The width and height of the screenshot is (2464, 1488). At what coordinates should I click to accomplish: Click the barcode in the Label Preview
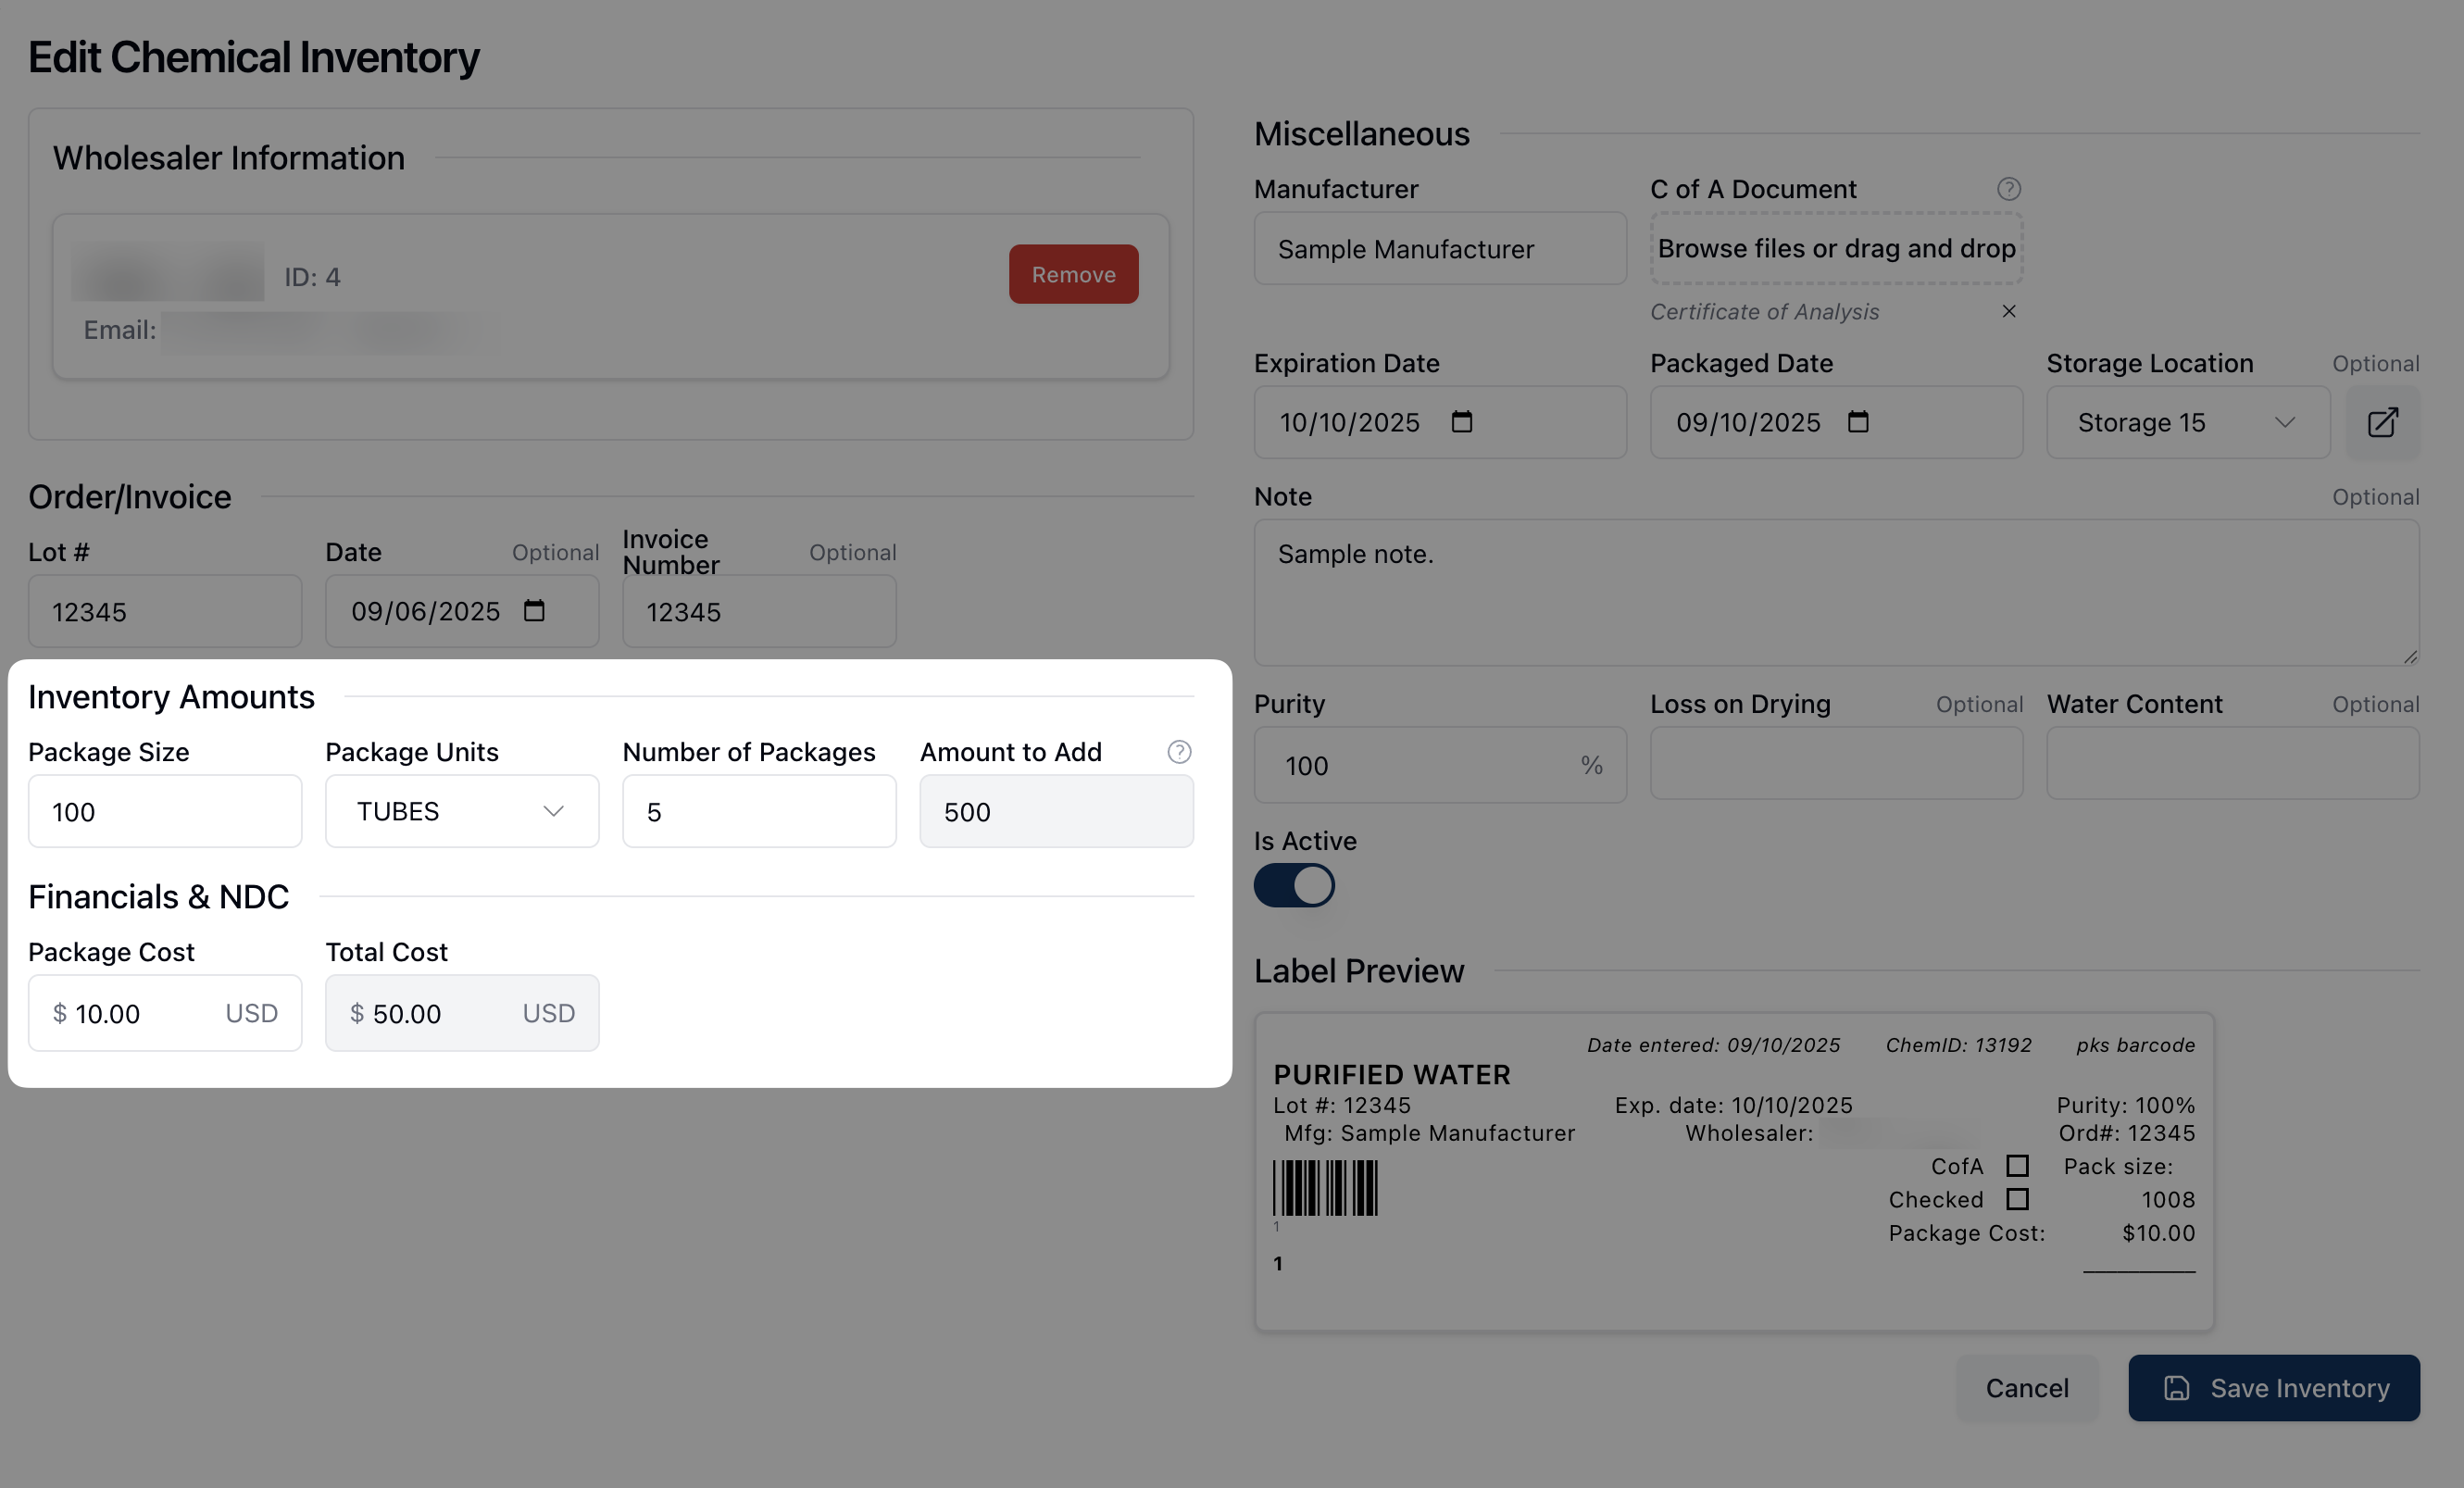click(x=1325, y=1188)
